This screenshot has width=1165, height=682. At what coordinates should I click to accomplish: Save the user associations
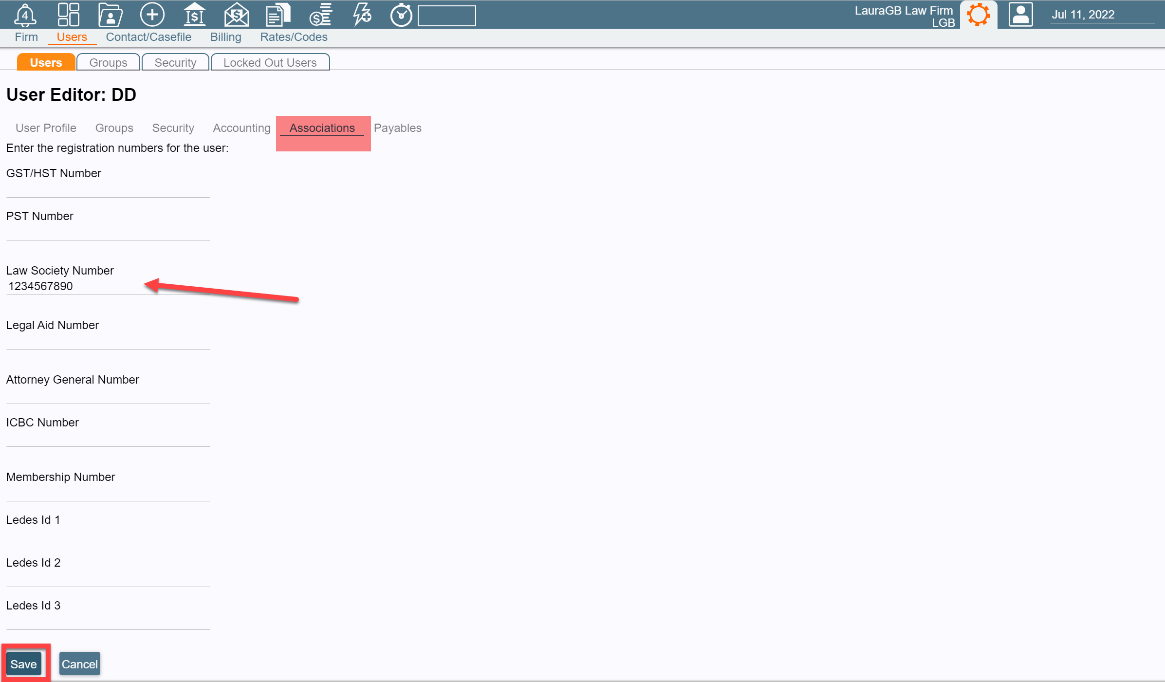coord(24,664)
